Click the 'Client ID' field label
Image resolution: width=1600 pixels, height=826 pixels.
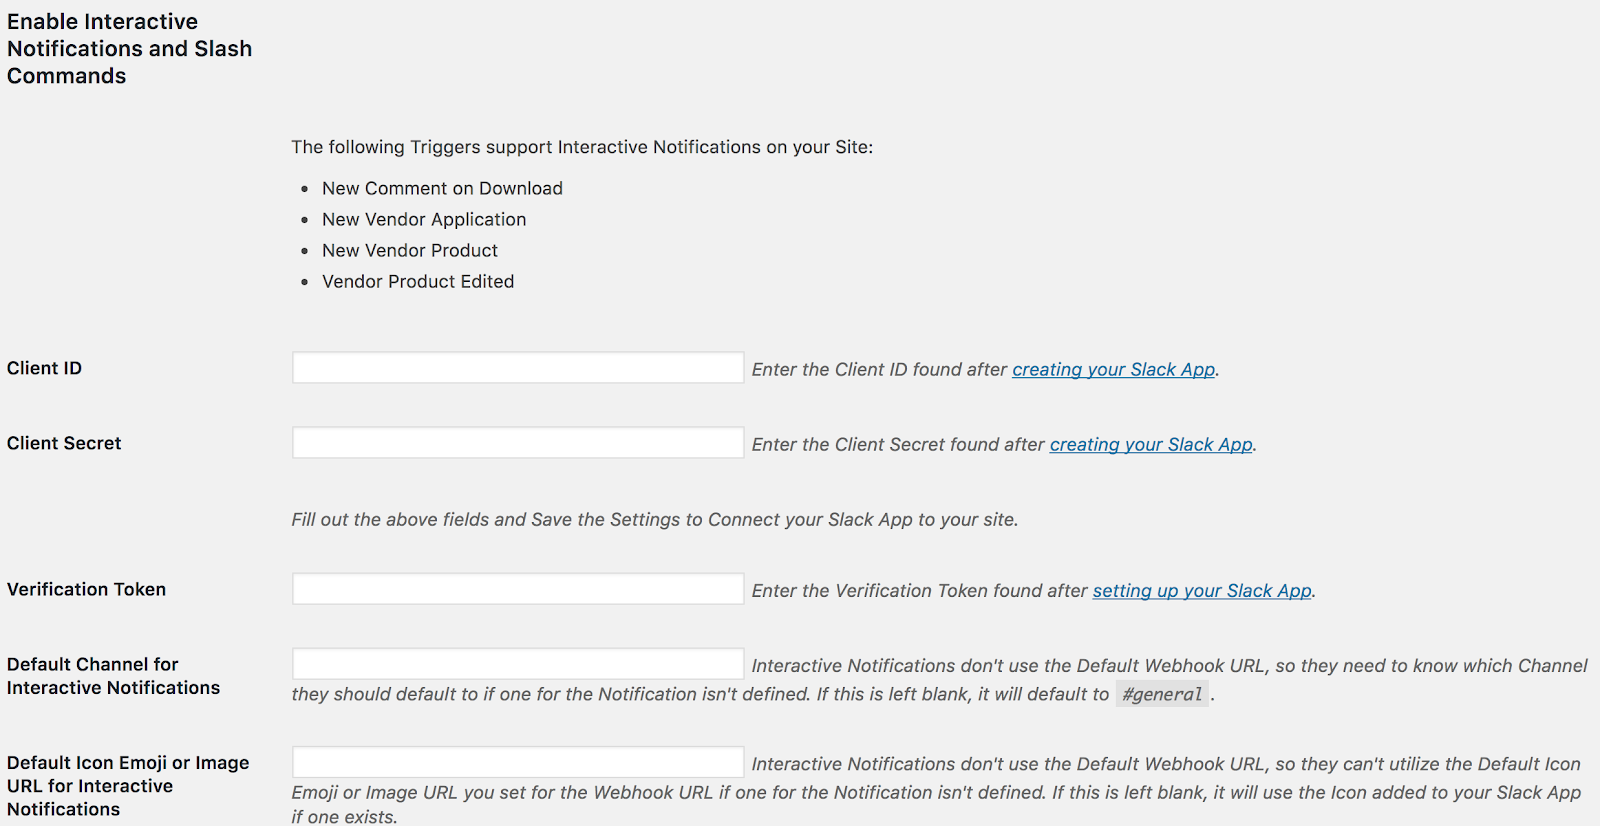45,368
